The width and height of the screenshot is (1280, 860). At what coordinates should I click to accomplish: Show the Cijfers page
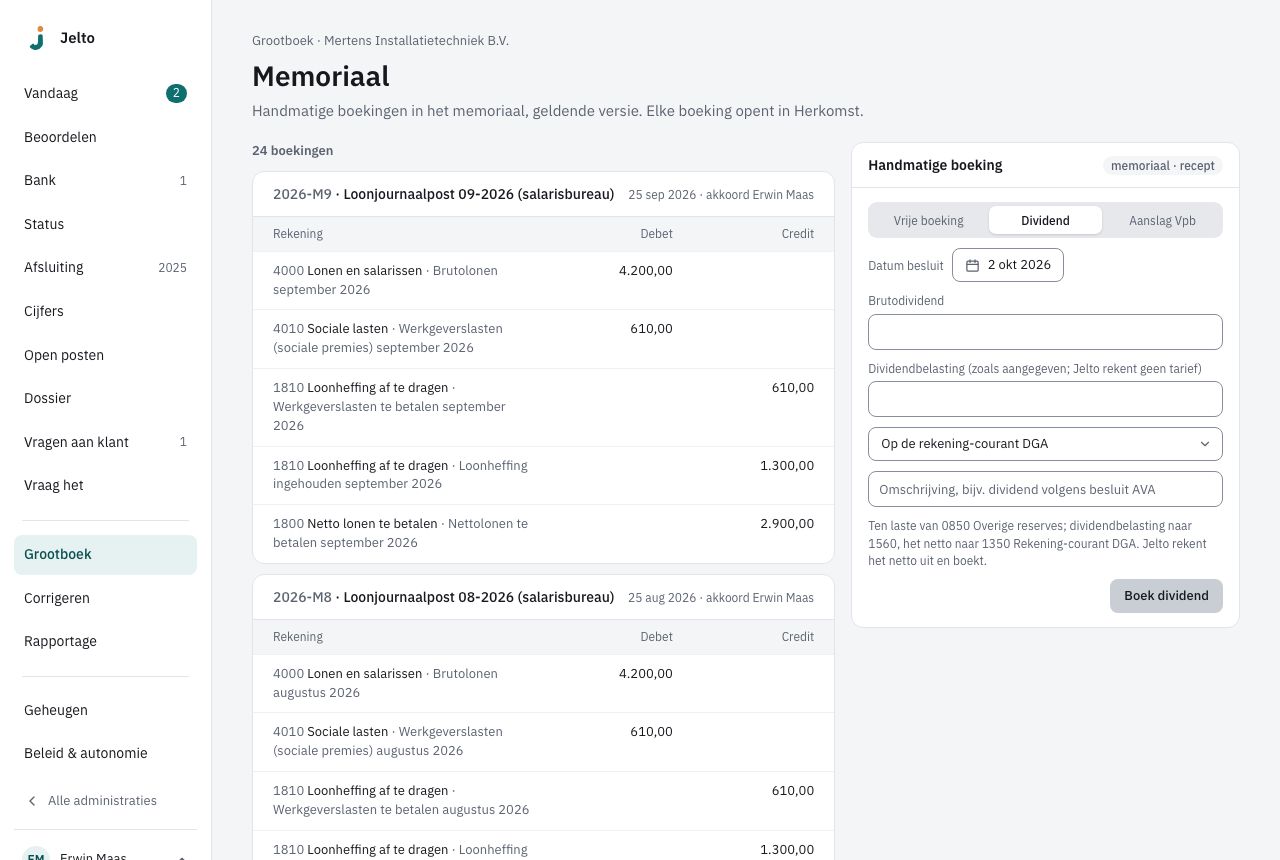[x=105, y=311]
